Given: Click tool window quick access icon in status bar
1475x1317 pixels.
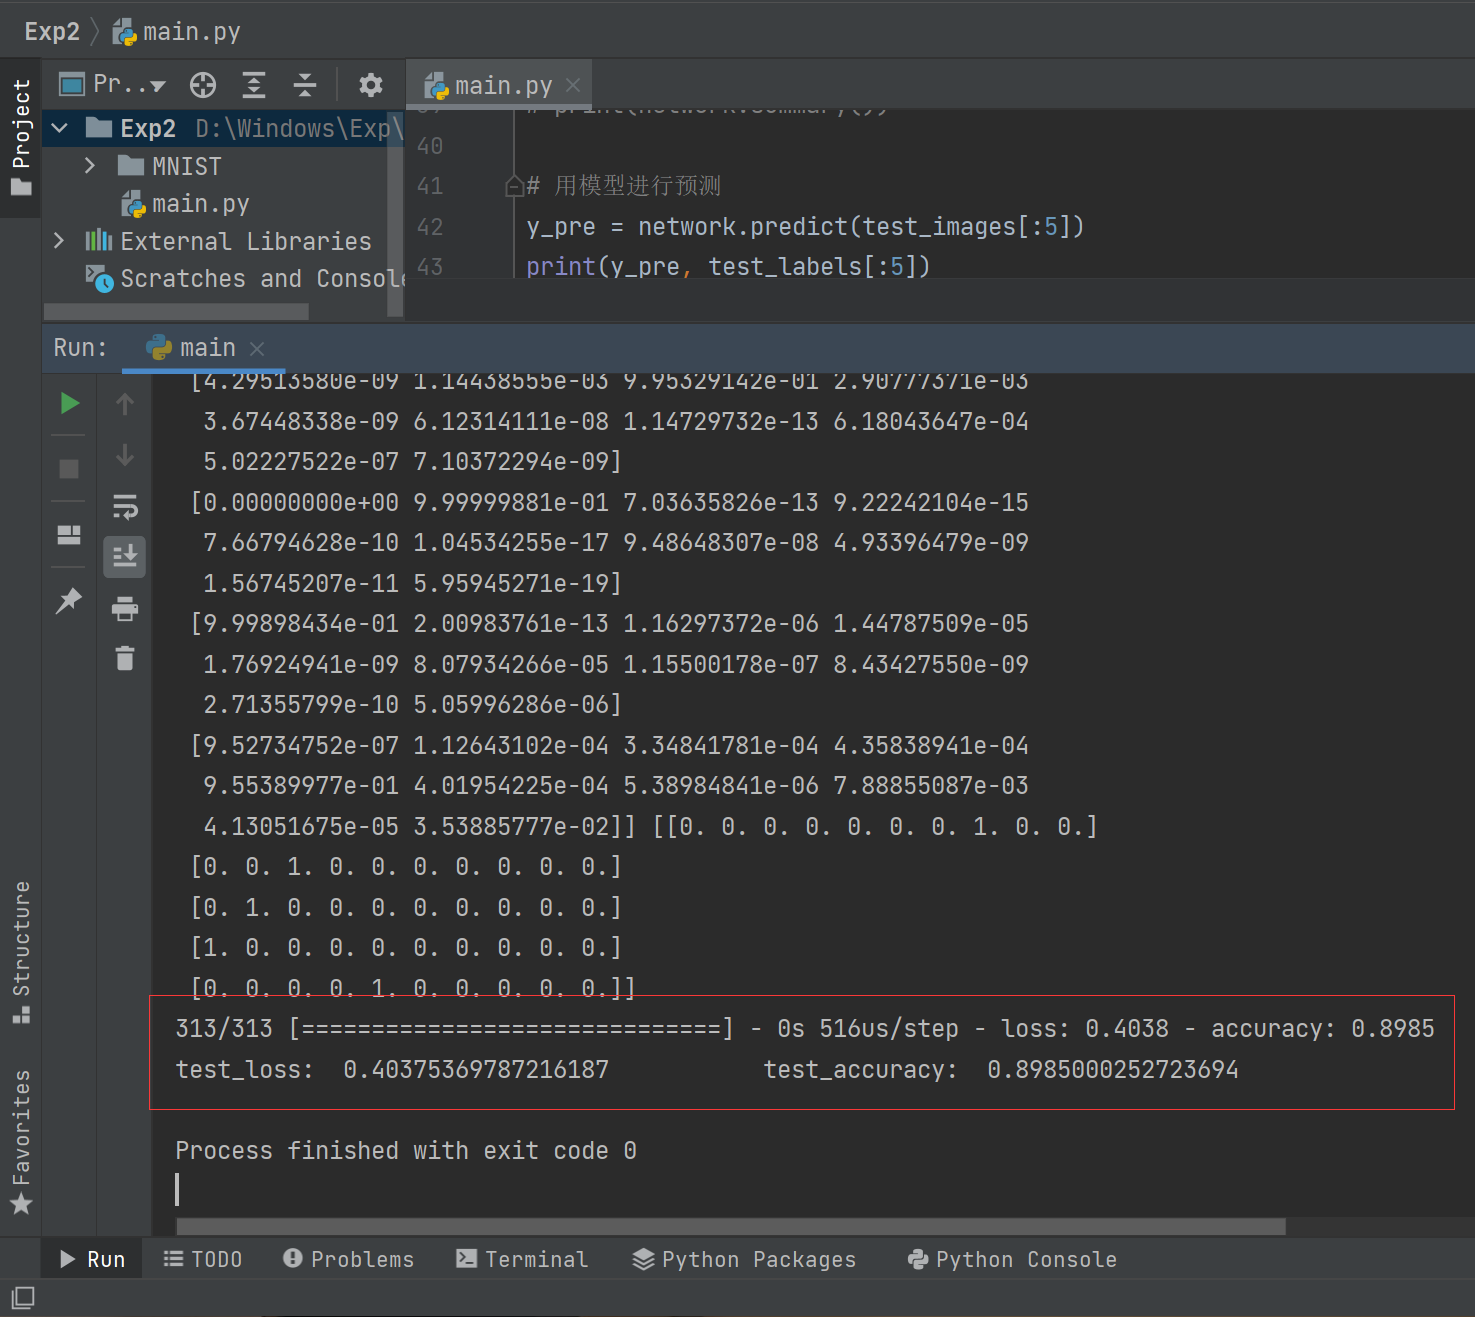Looking at the screenshot, I should [22, 1298].
